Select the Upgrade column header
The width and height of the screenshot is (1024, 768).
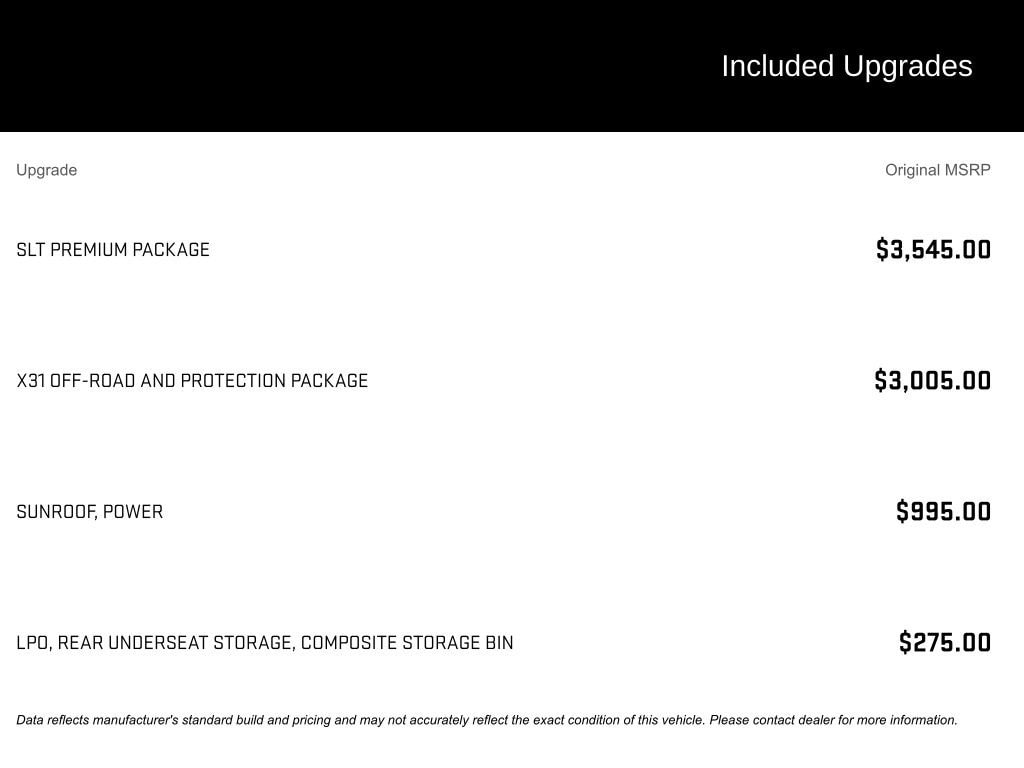[x=46, y=170]
